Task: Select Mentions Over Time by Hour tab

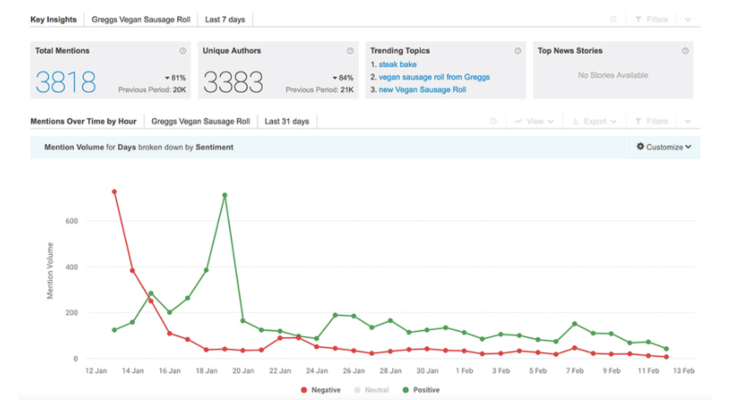Action: click(83, 121)
